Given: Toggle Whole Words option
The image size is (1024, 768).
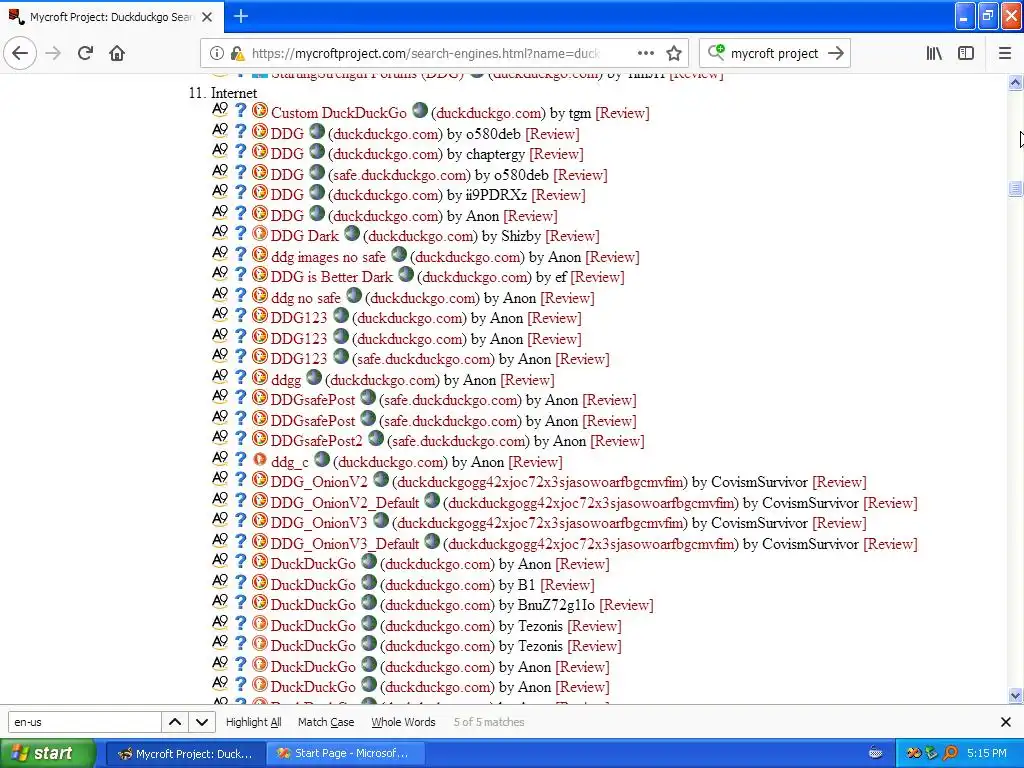Looking at the screenshot, I should pos(403,722).
